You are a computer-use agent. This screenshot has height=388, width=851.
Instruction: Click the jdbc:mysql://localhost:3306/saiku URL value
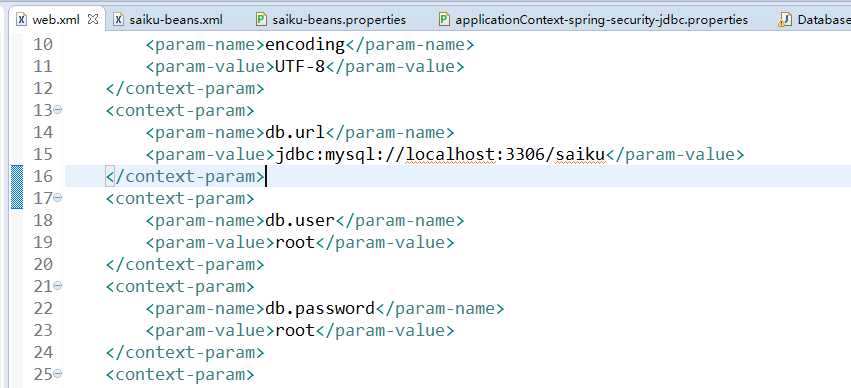click(440, 155)
